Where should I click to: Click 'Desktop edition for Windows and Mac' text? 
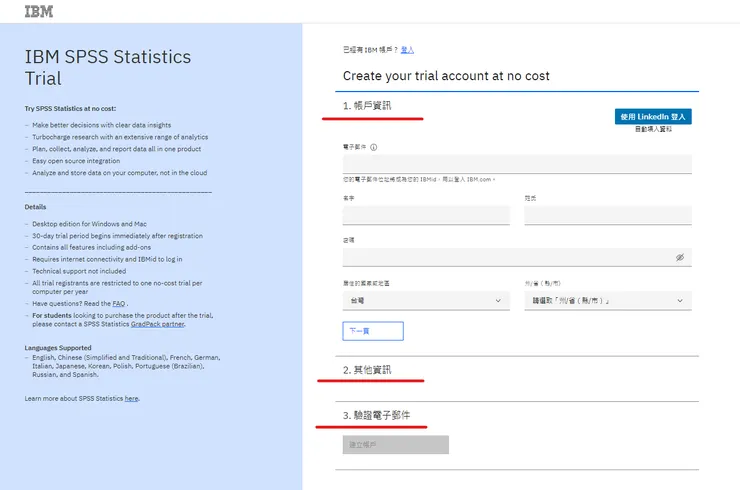(x=89, y=224)
